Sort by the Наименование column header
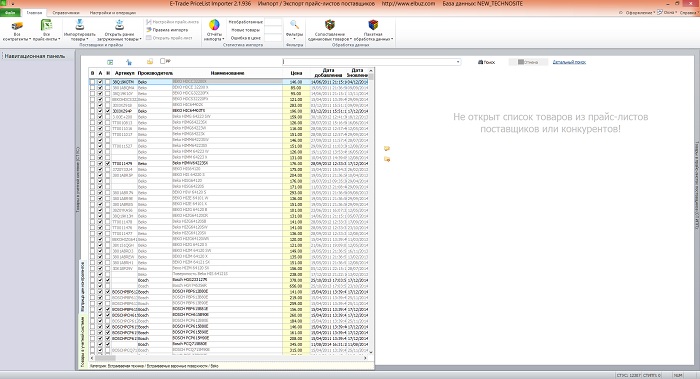 [227, 73]
